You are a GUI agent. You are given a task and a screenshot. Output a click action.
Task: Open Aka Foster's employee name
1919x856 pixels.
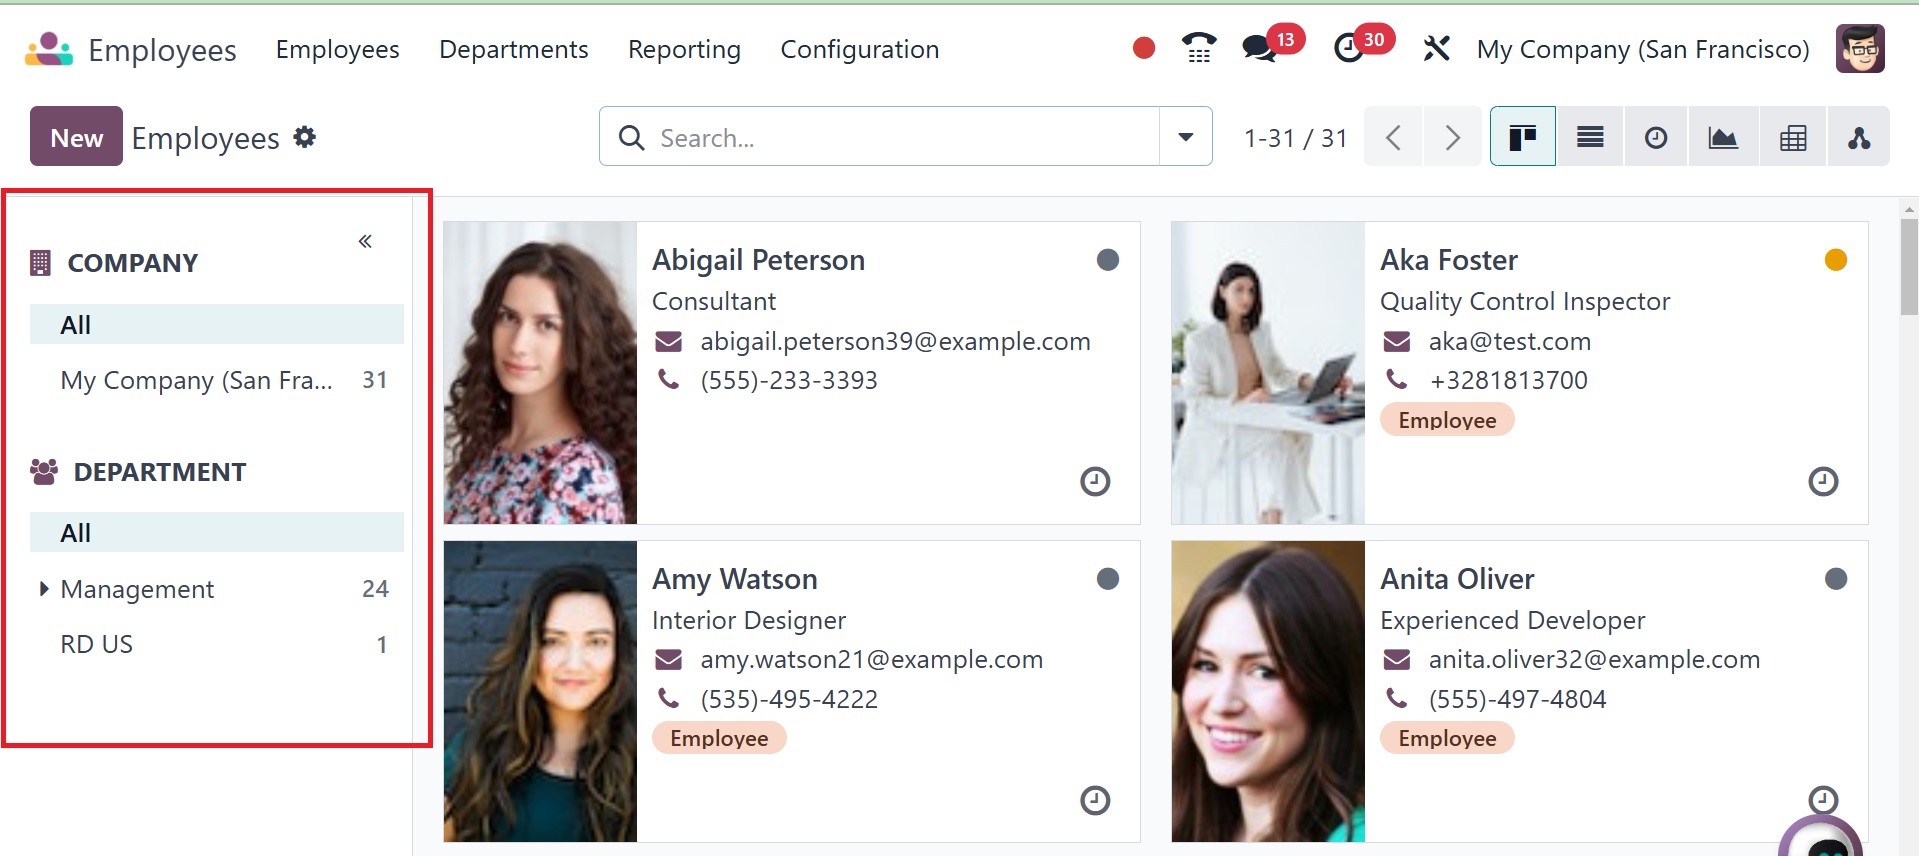1449,260
